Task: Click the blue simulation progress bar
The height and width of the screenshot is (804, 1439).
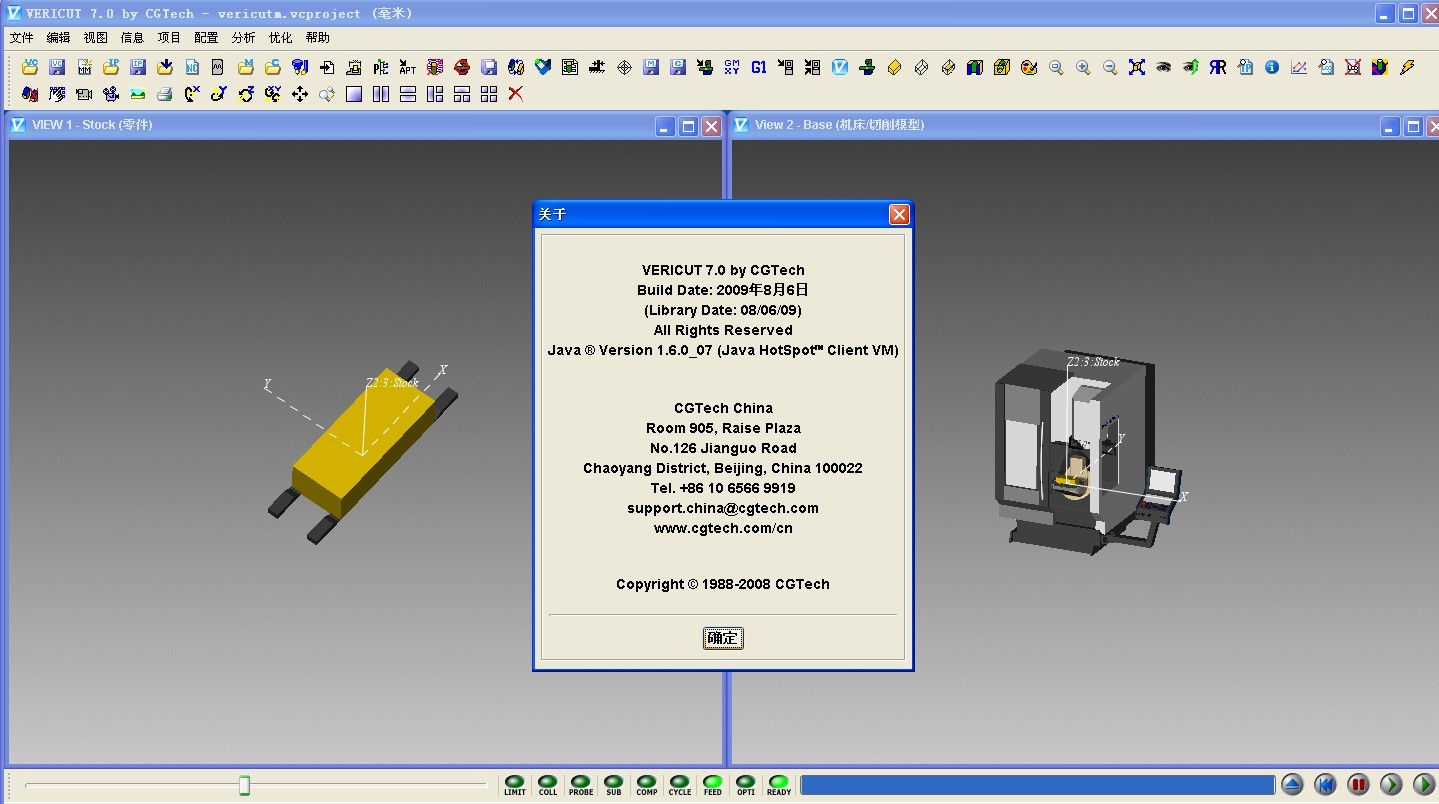Action: pos(1038,785)
